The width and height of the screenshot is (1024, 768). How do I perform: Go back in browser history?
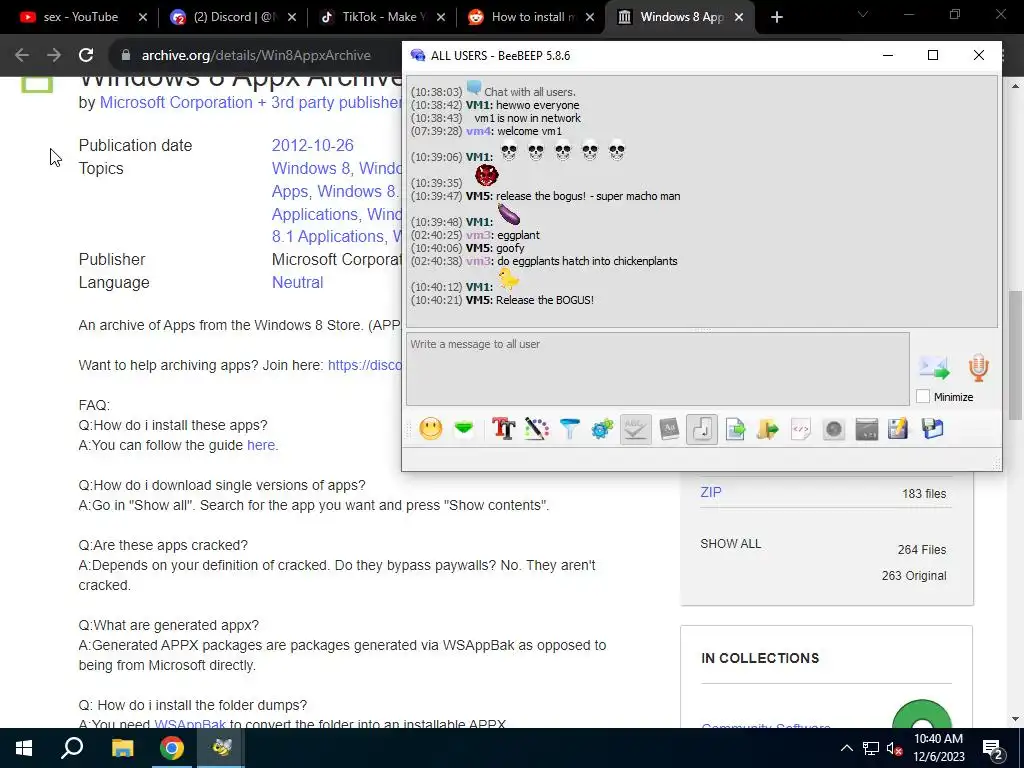coord(22,56)
